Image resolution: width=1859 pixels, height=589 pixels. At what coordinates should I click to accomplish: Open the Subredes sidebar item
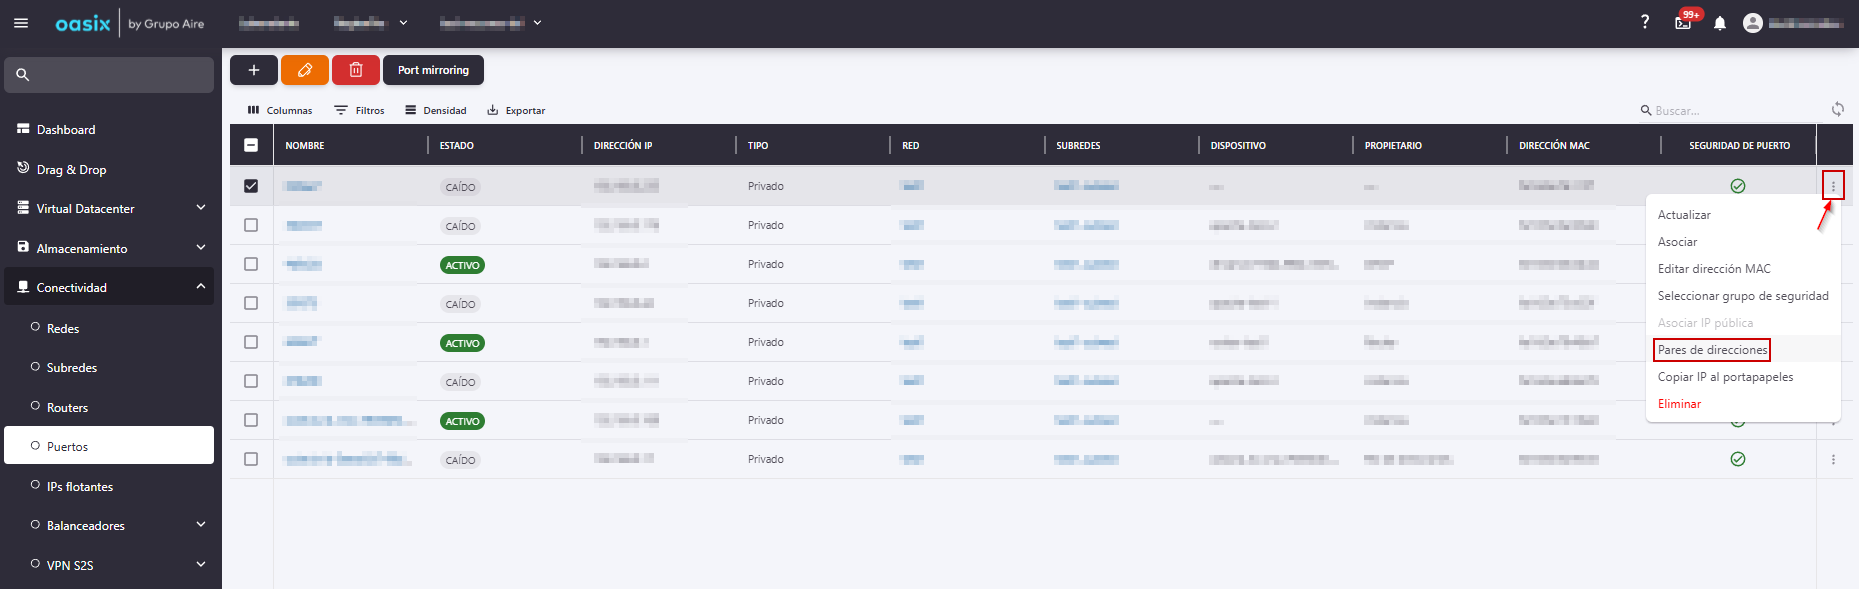[72, 368]
